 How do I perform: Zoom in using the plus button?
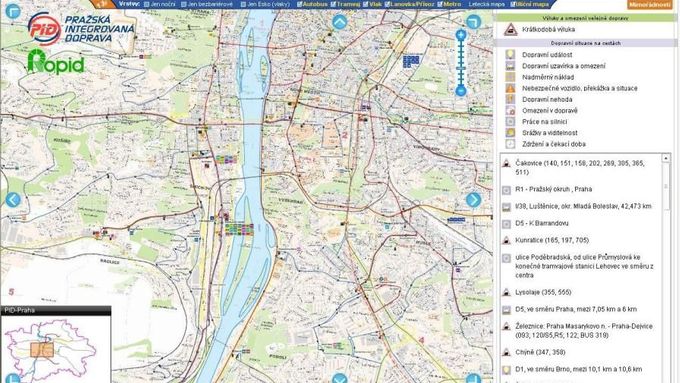tap(461, 35)
